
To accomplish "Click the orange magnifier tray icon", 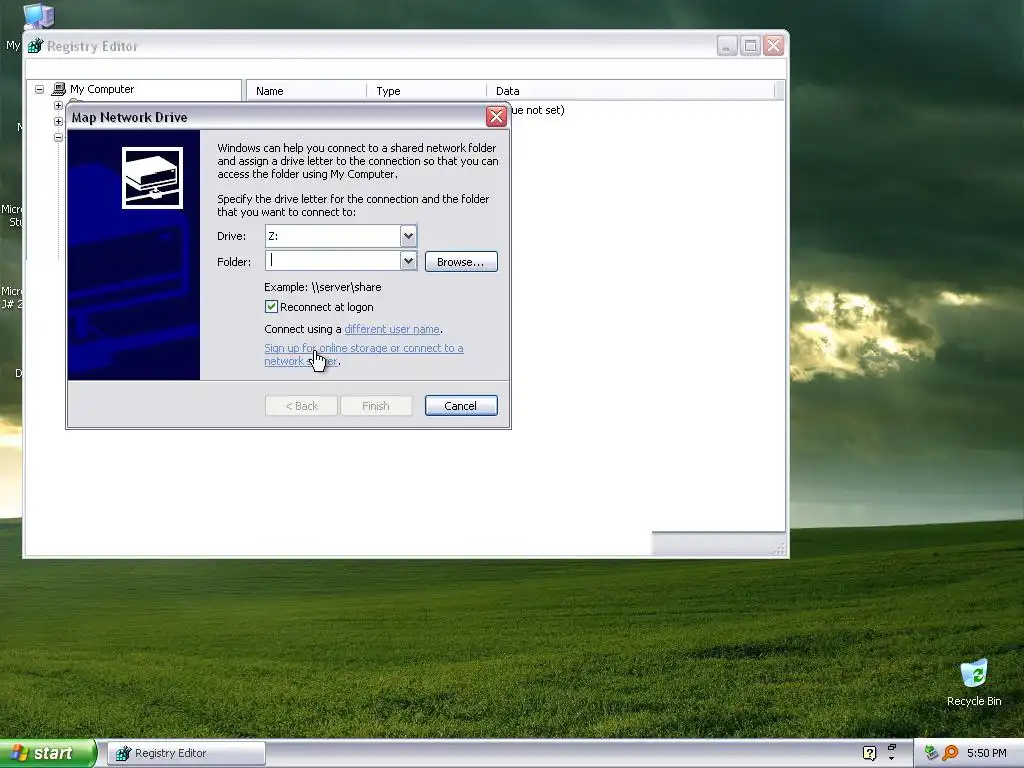I will point(951,753).
